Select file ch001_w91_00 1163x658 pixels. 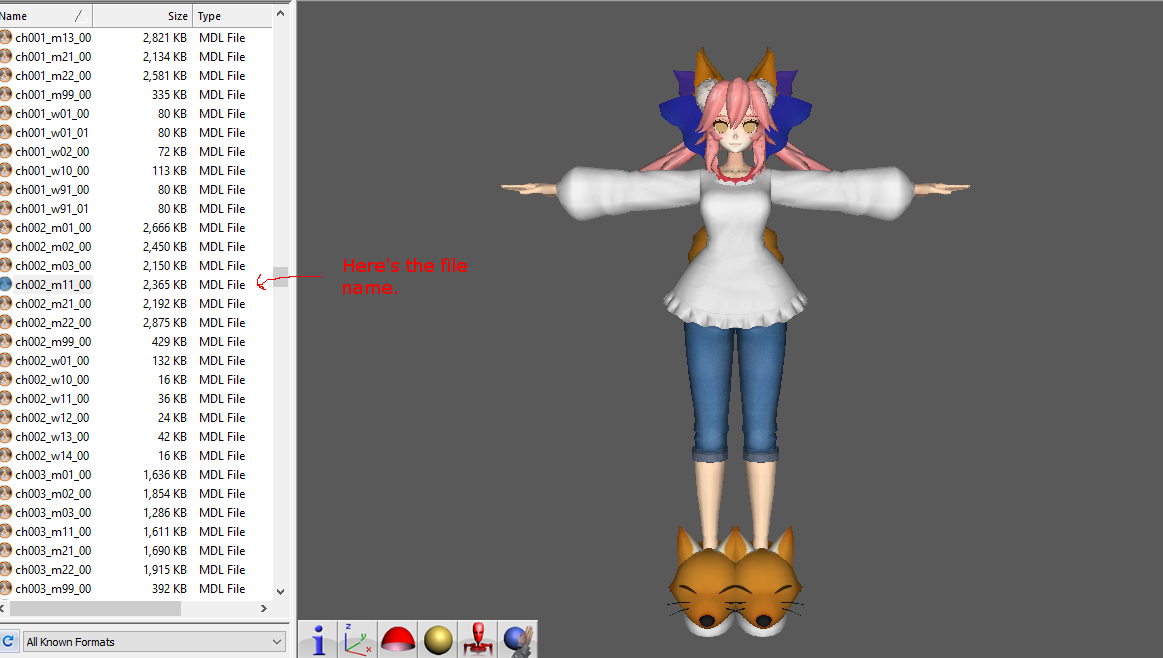click(52, 190)
